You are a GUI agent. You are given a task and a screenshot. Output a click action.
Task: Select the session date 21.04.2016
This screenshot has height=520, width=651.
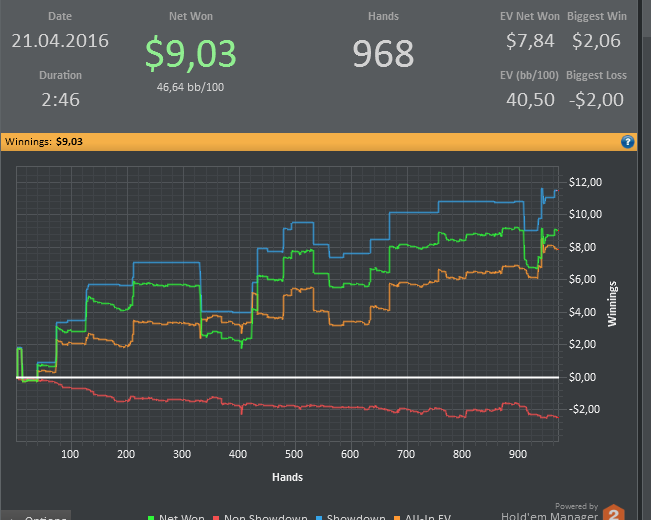[x=60, y=41]
